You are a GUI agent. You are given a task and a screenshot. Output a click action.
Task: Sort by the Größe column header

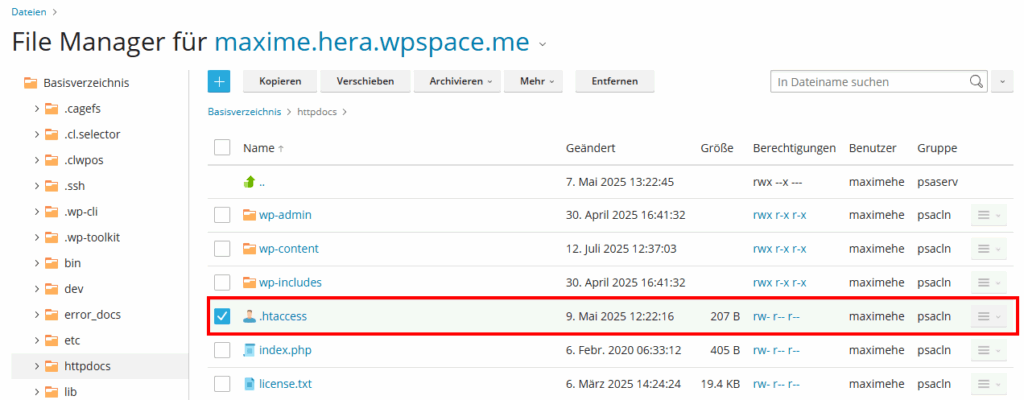coord(717,148)
